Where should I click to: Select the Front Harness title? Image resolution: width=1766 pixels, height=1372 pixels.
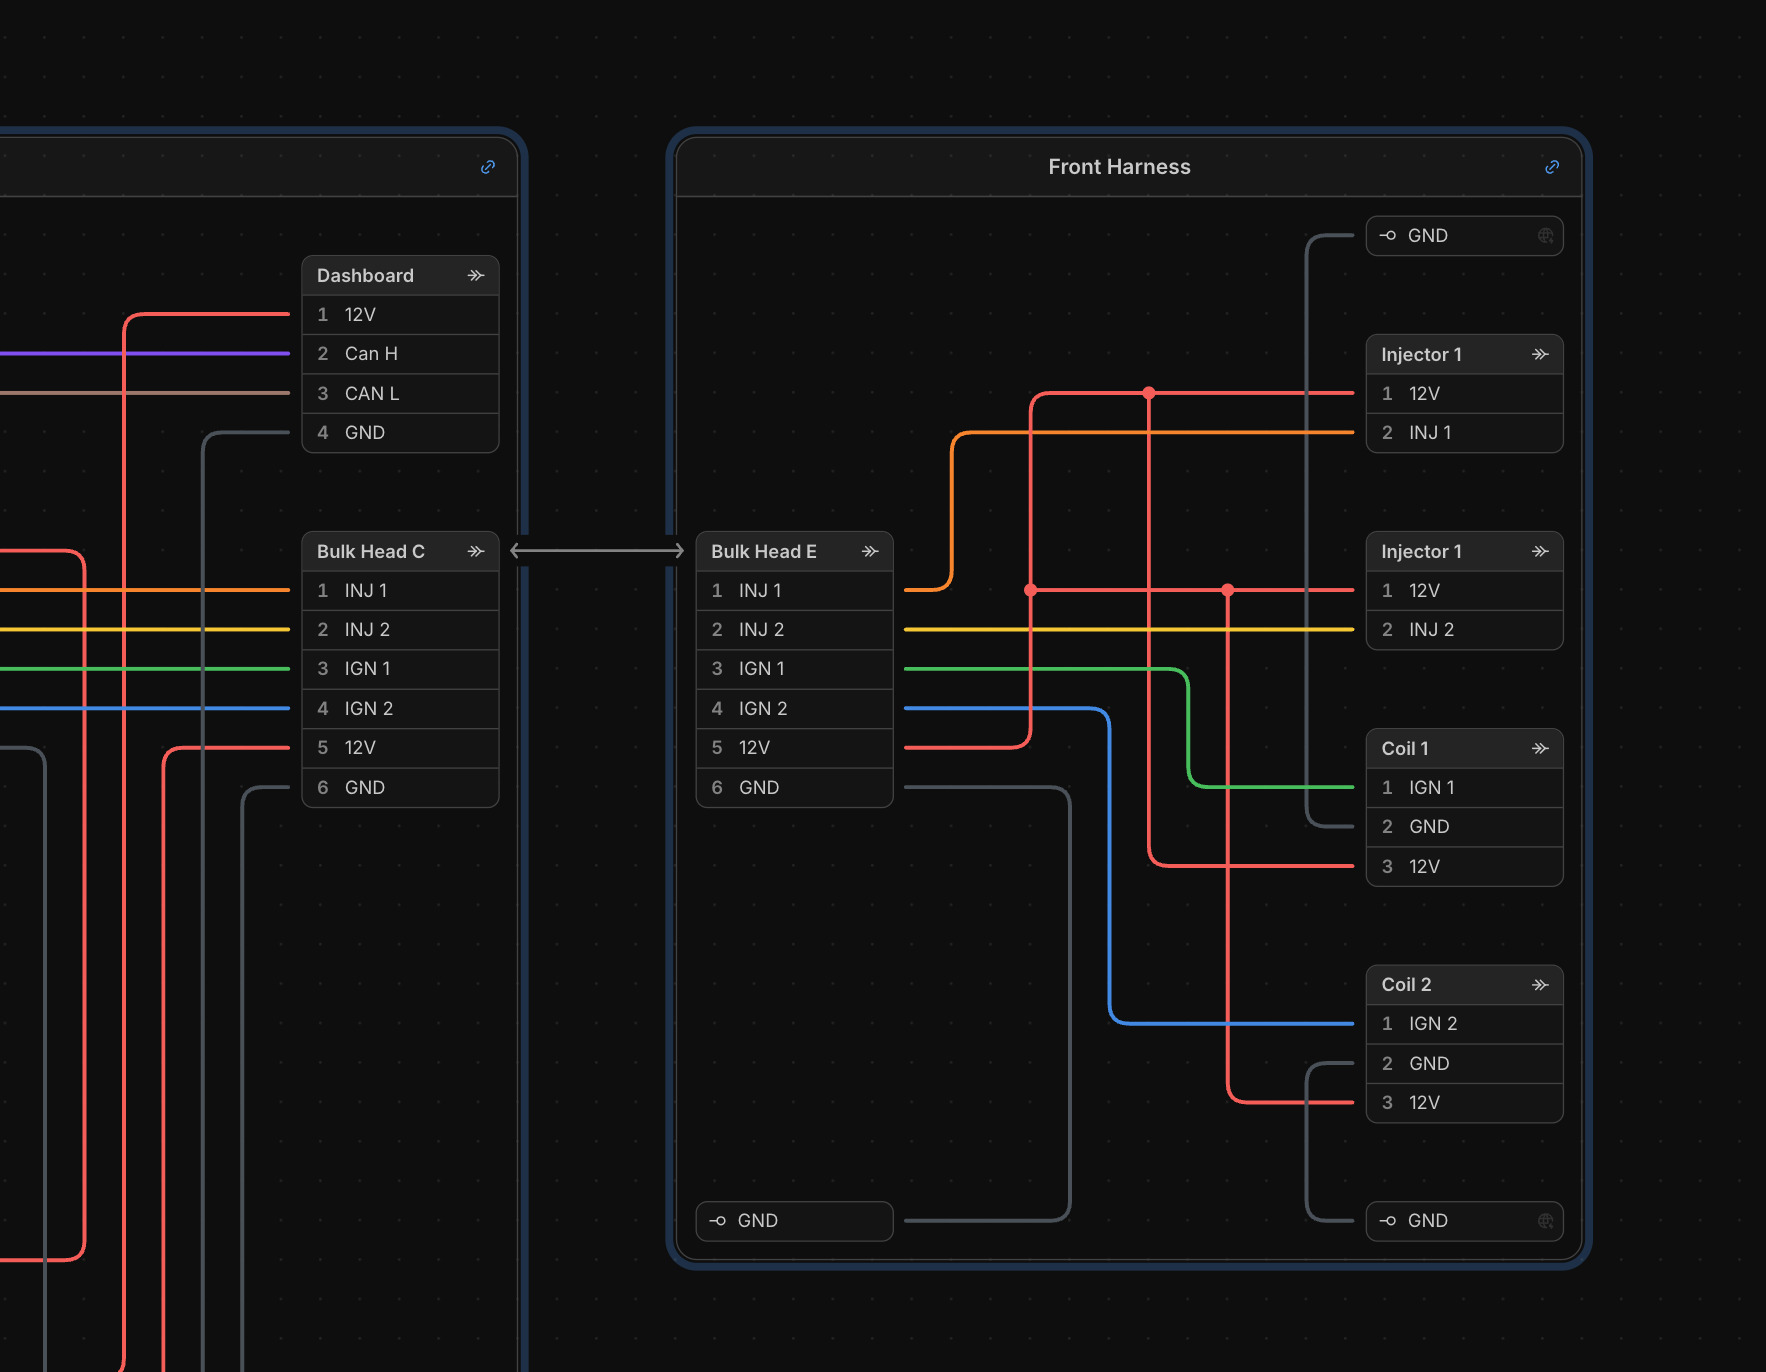pyautogui.click(x=1119, y=167)
